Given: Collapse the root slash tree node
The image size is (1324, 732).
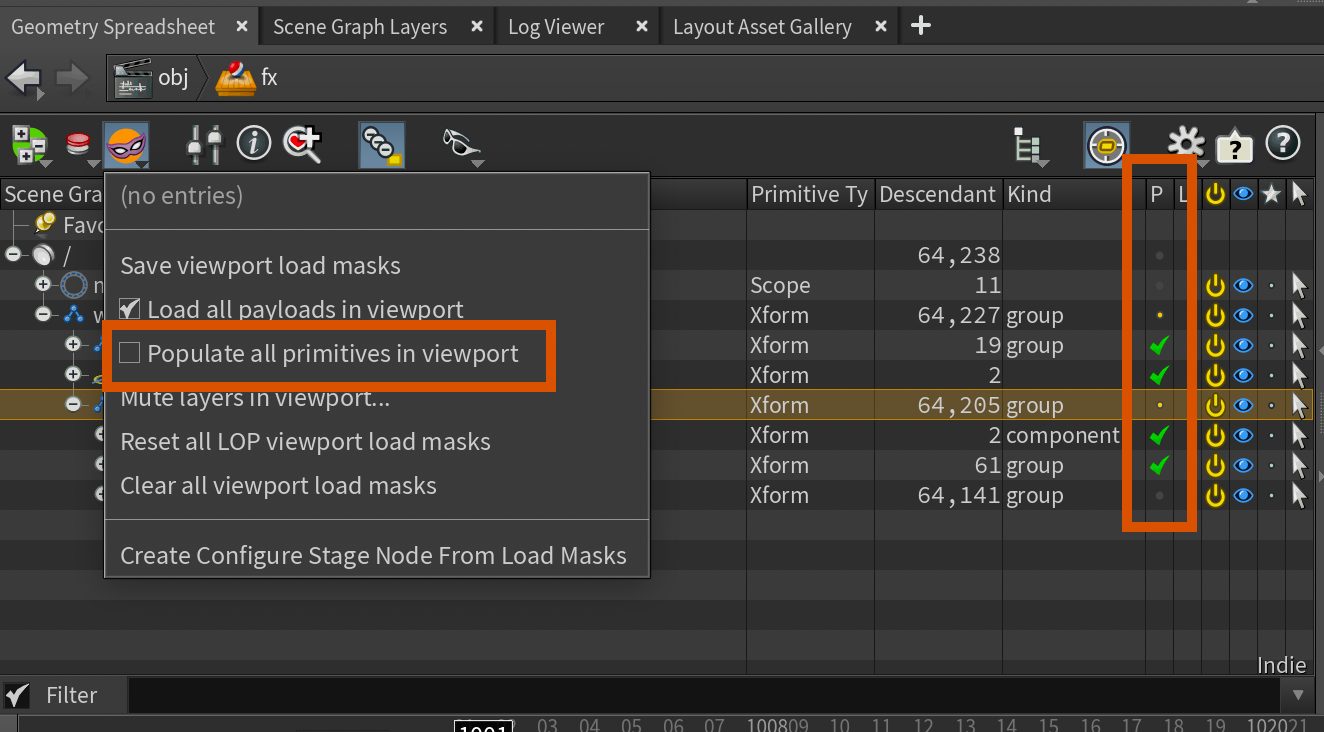Looking at the screenshot, I should 13,255.
